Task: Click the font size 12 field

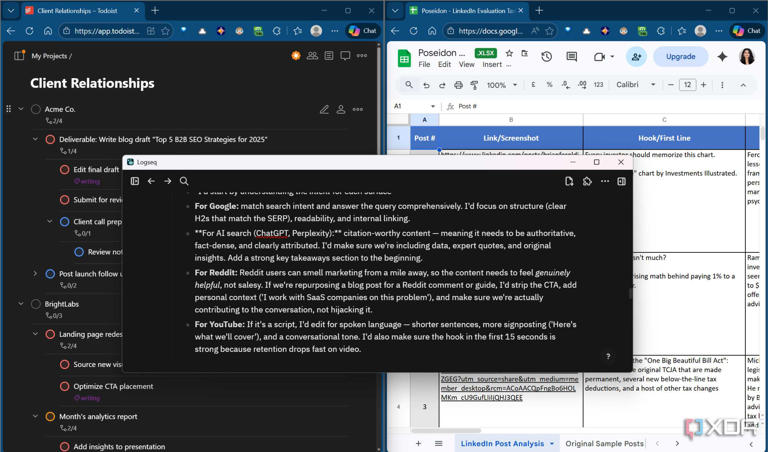Action: click(x=687, y=85)
